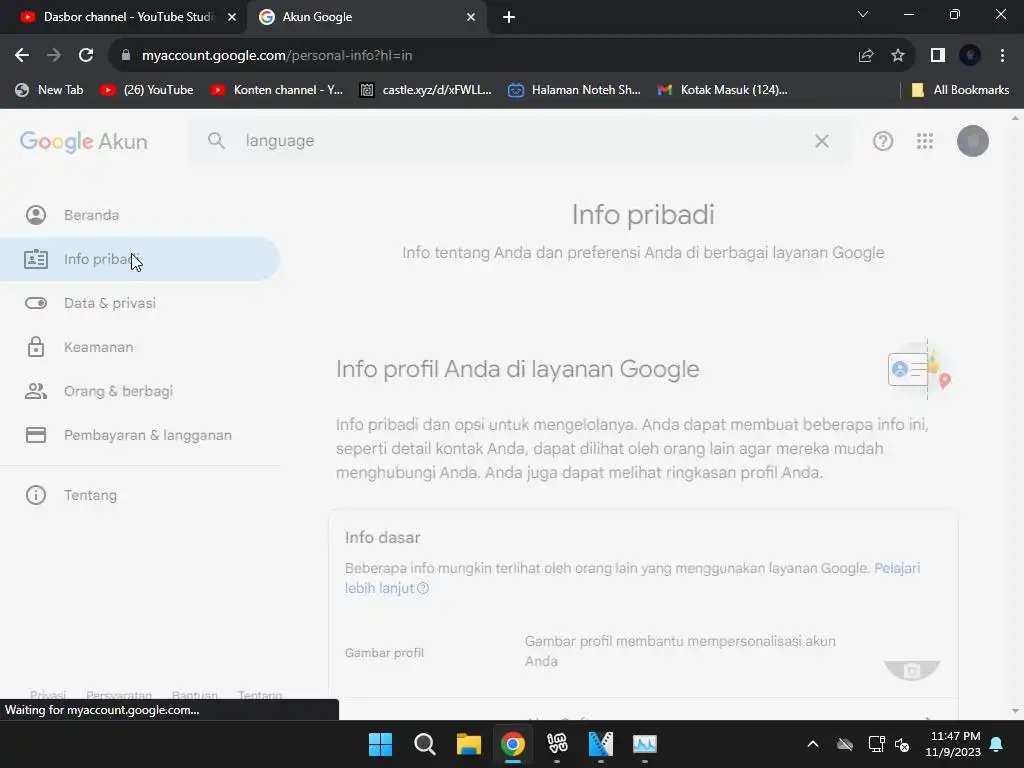The height and width of the screenshot is (768, 1024).
Task: Switch to the Dasbor channel YouTube Studio tab
Action: [124, 17]
